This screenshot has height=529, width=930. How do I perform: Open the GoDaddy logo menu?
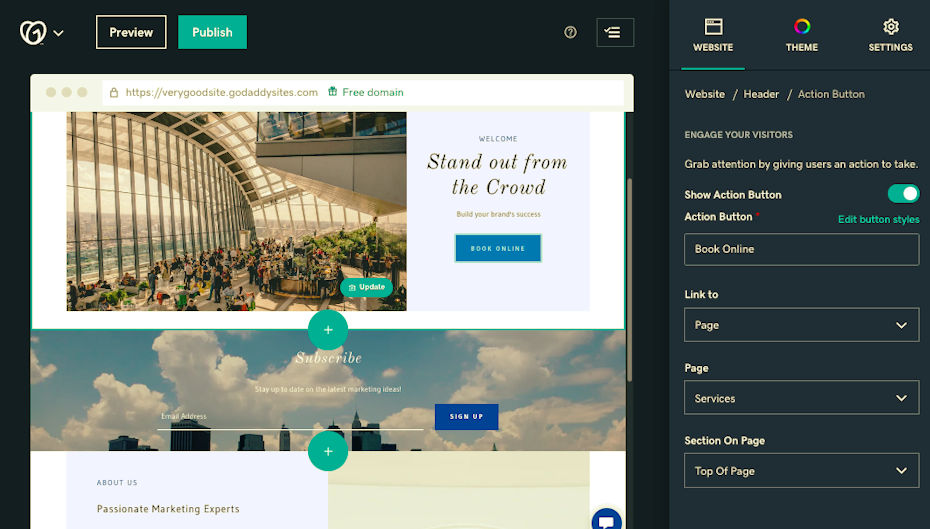pos(42,33)
